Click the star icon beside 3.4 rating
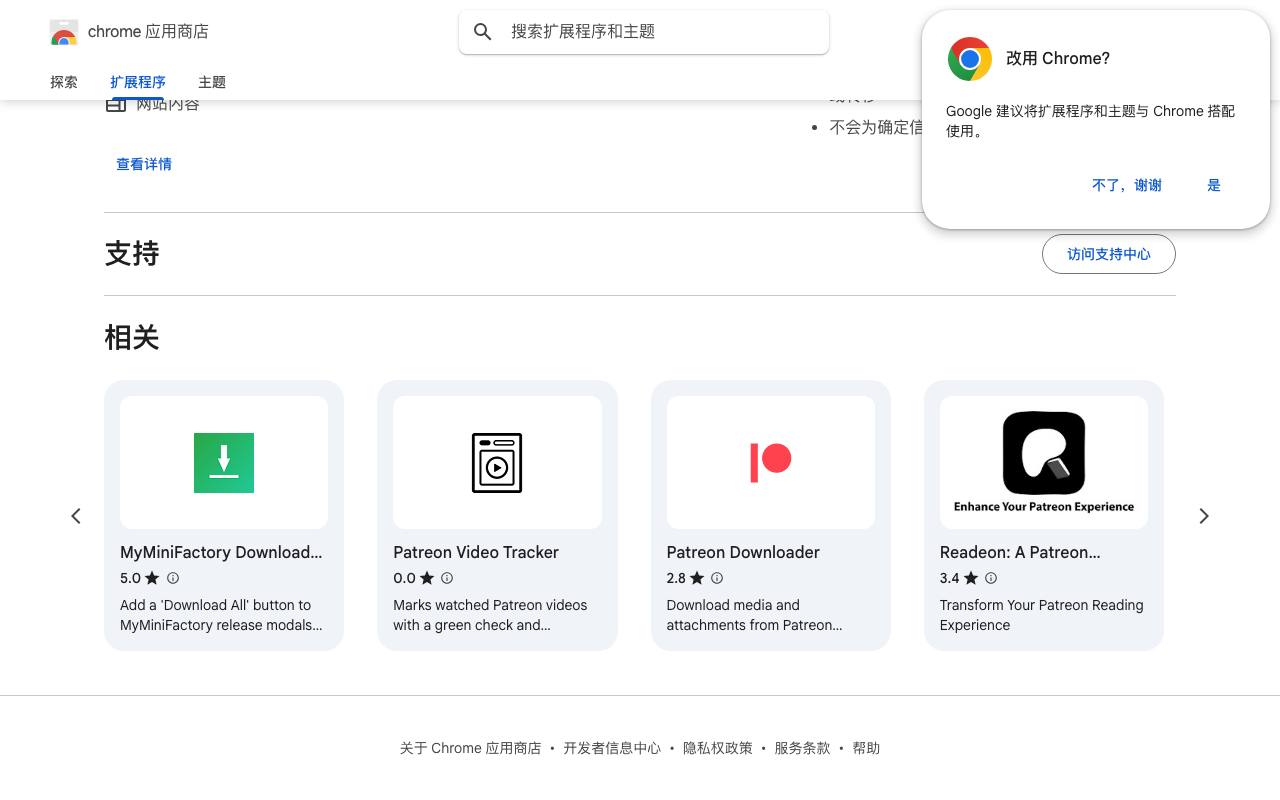The height and width of the screenshot is (800, 1280). click(971, 578)
